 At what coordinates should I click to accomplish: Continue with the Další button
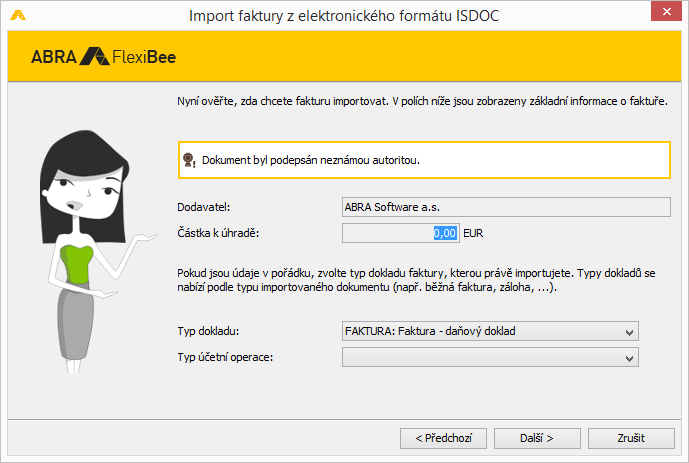click(x=537, y=438)
